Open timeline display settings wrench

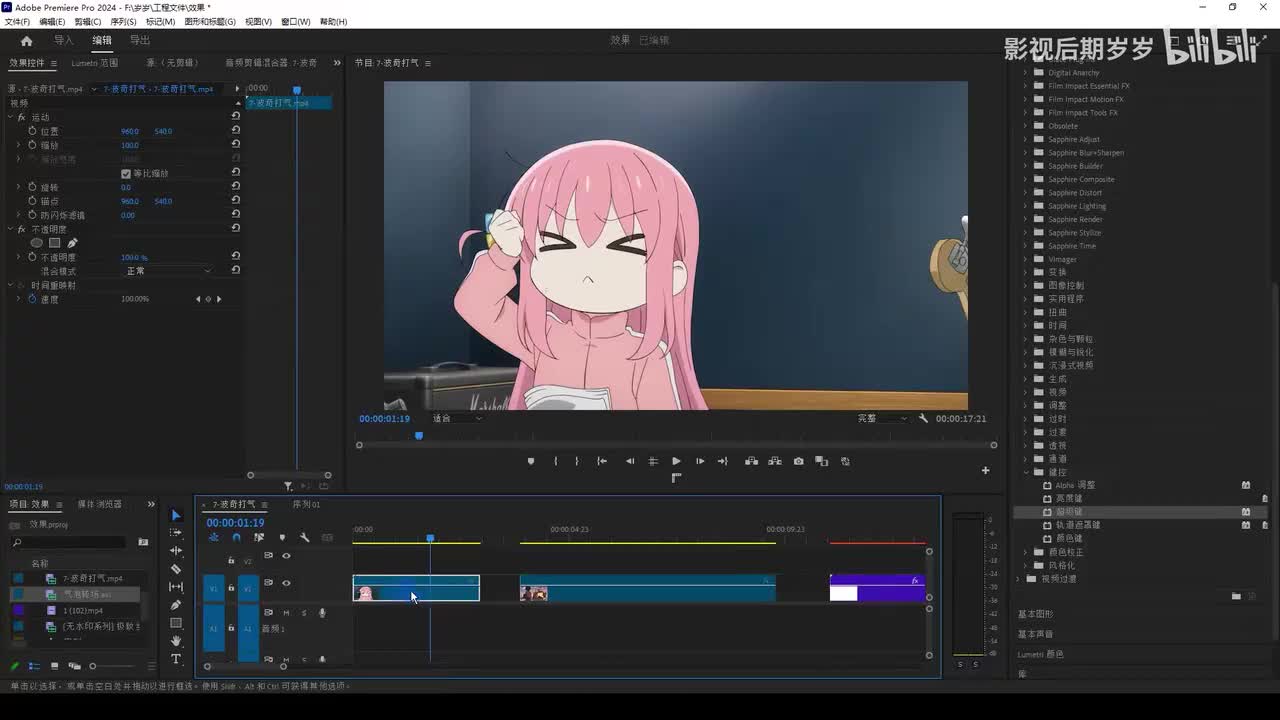[x=305, y=538]
